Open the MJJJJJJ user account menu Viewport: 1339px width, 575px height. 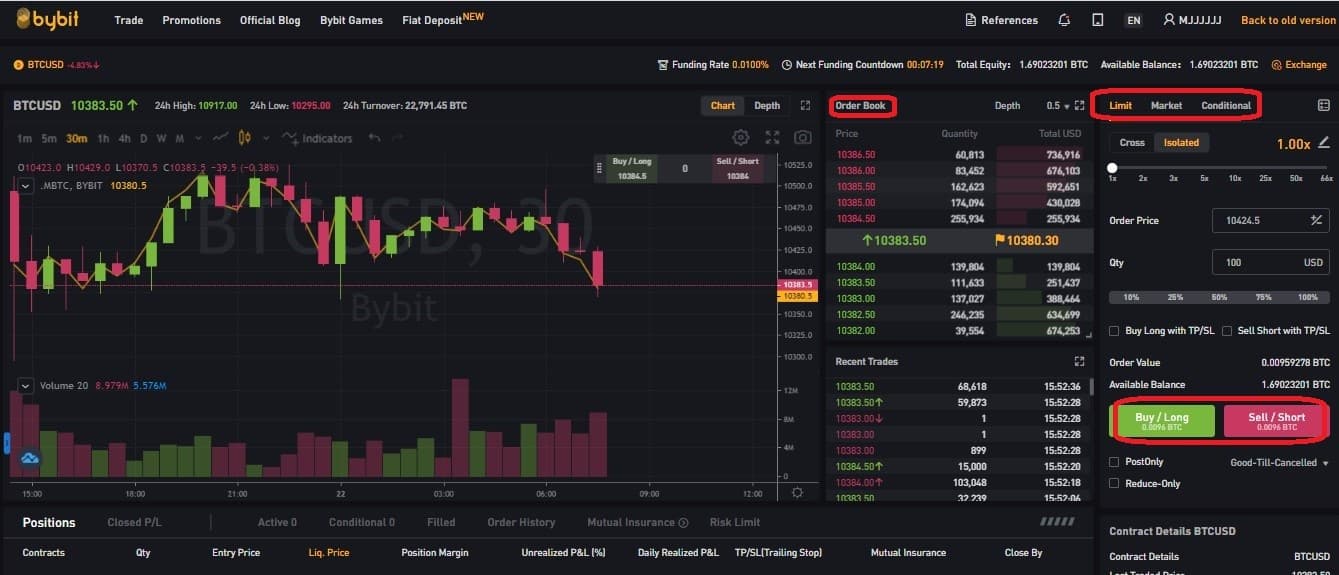tap(1192, 20)
